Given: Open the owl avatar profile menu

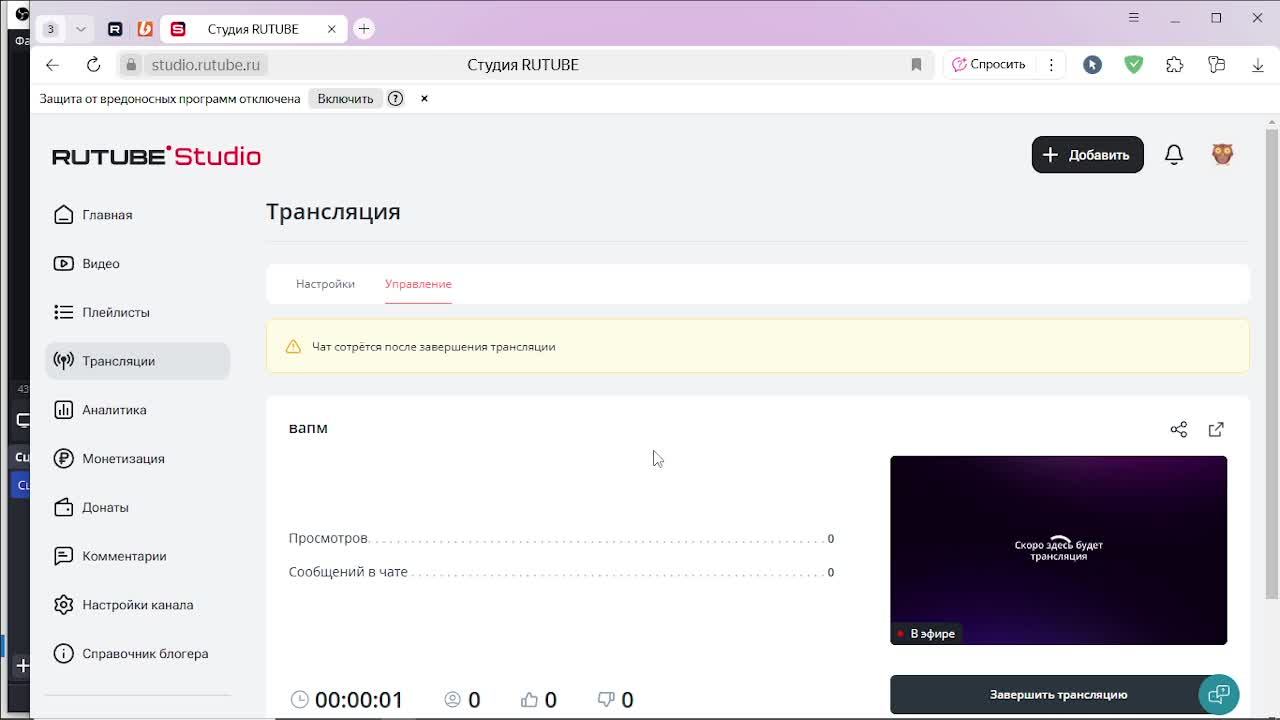Looking at the screenshot, I should click(1222, 155).
